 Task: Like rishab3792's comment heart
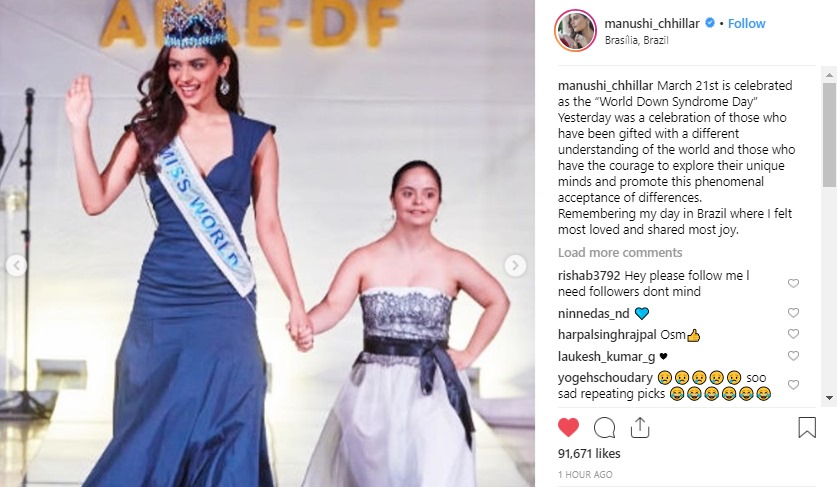point(793,283)
